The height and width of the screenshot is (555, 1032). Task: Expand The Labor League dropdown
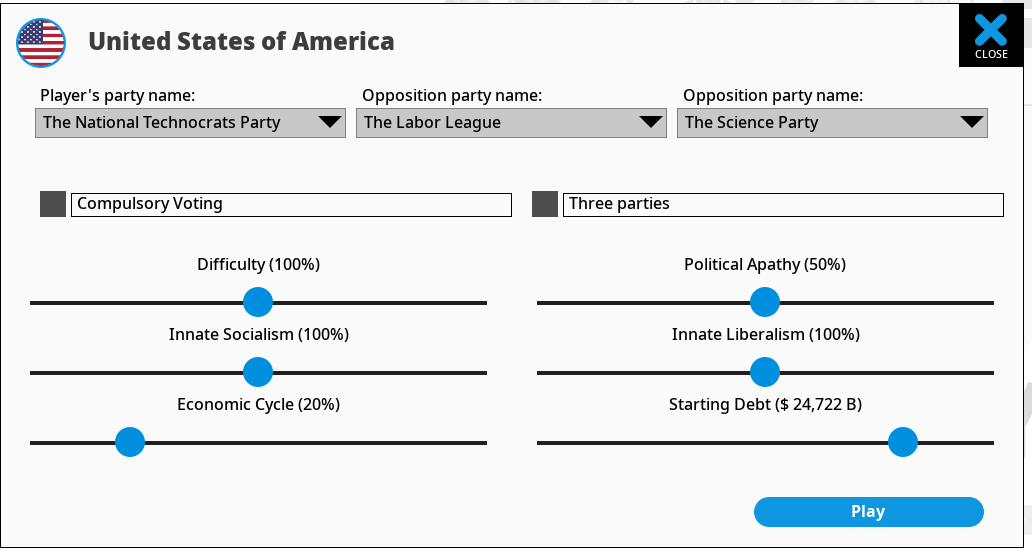[511, 123]
